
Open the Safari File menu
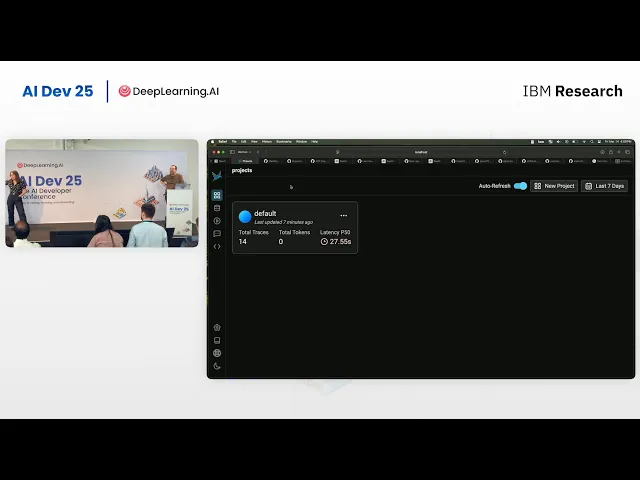click(233, 142)
